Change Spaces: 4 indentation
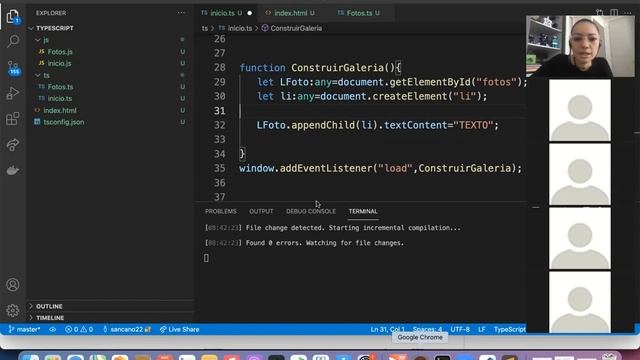This screenshot has height=360, width=640. pyautogui.click(x=427, y=329)
